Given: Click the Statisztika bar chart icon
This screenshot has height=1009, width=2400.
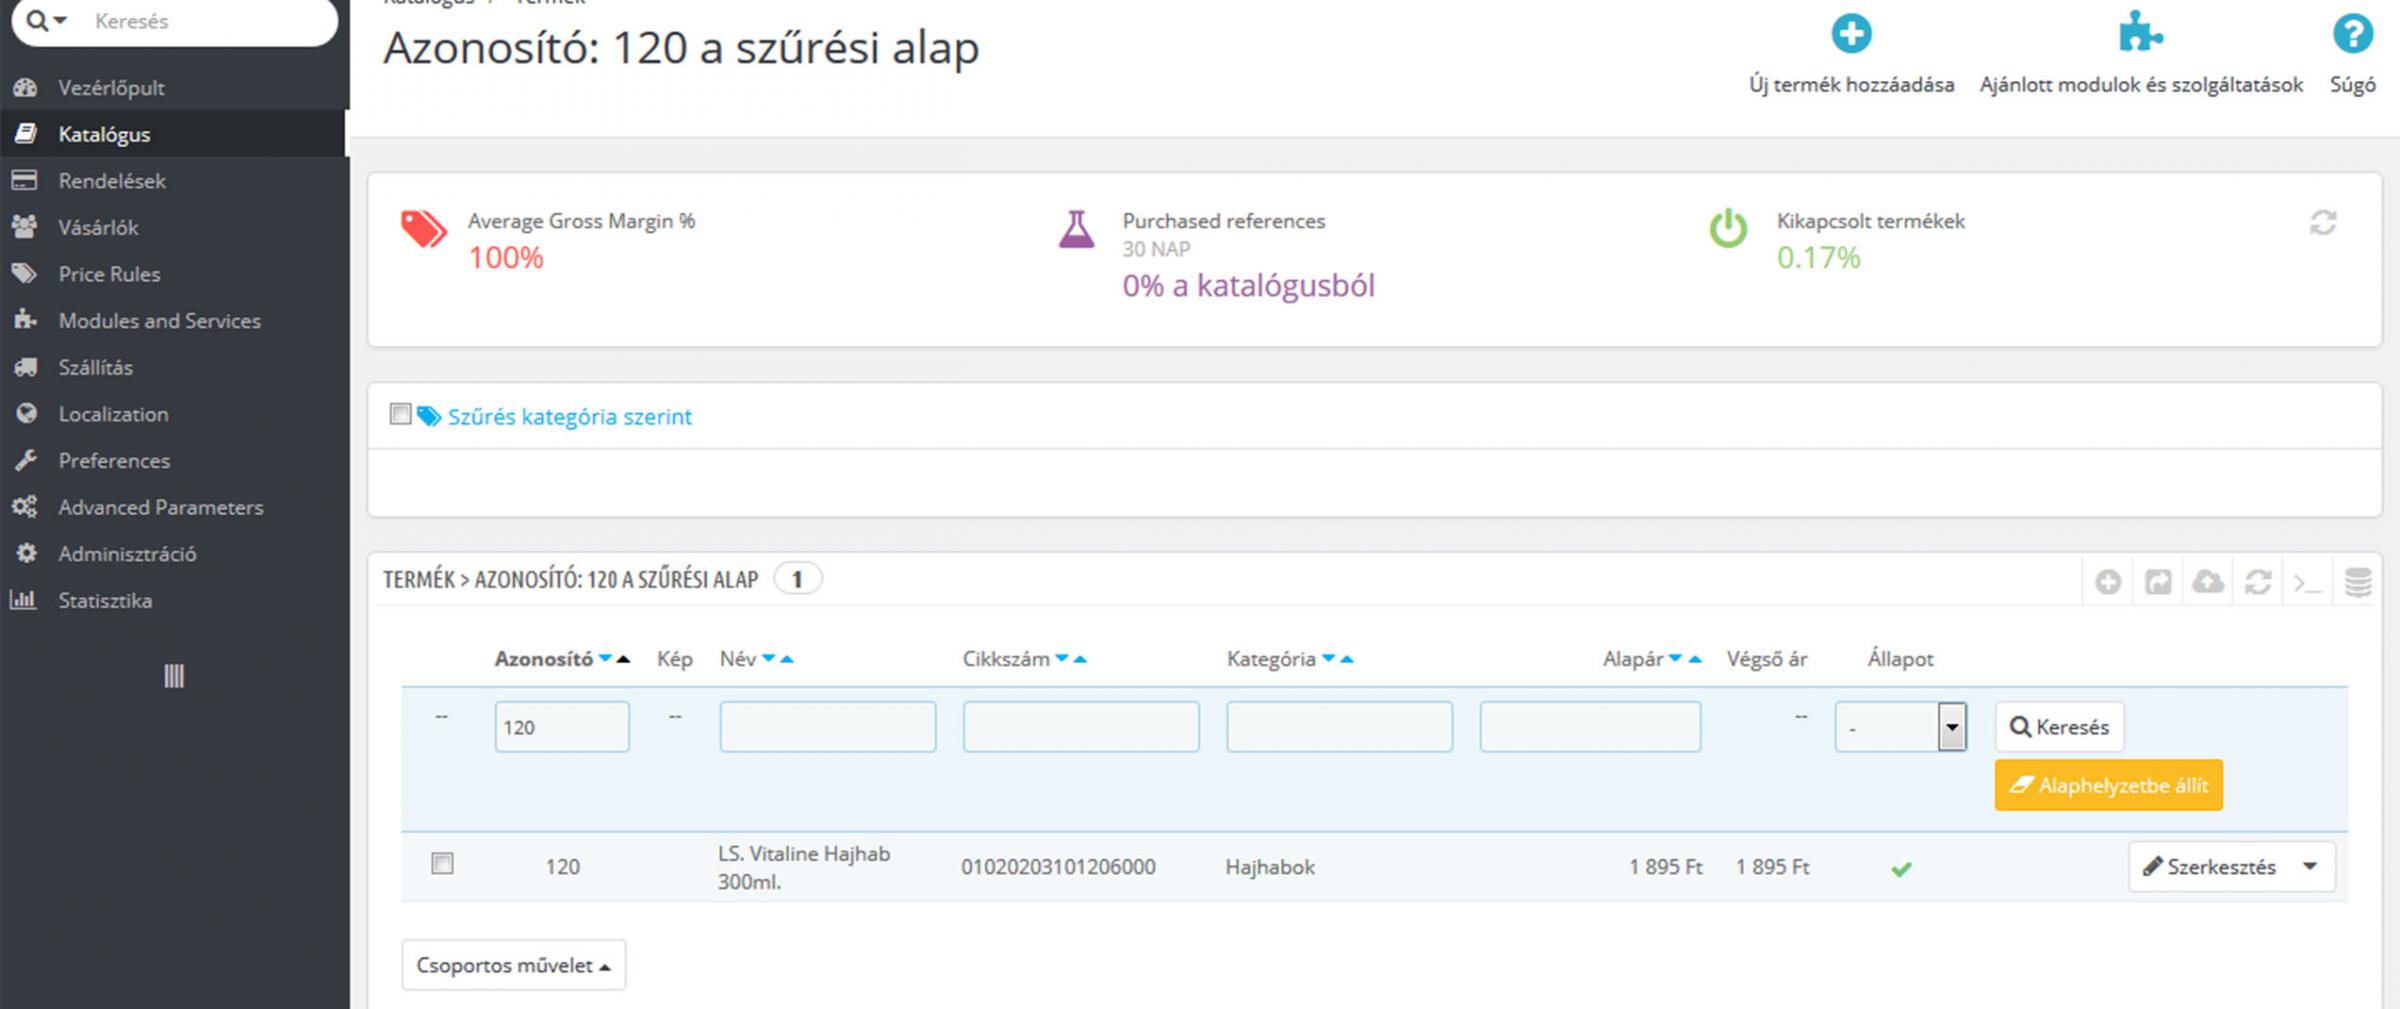Looking at the screenshot, I should pyautogui.click(x=23, y=600).
